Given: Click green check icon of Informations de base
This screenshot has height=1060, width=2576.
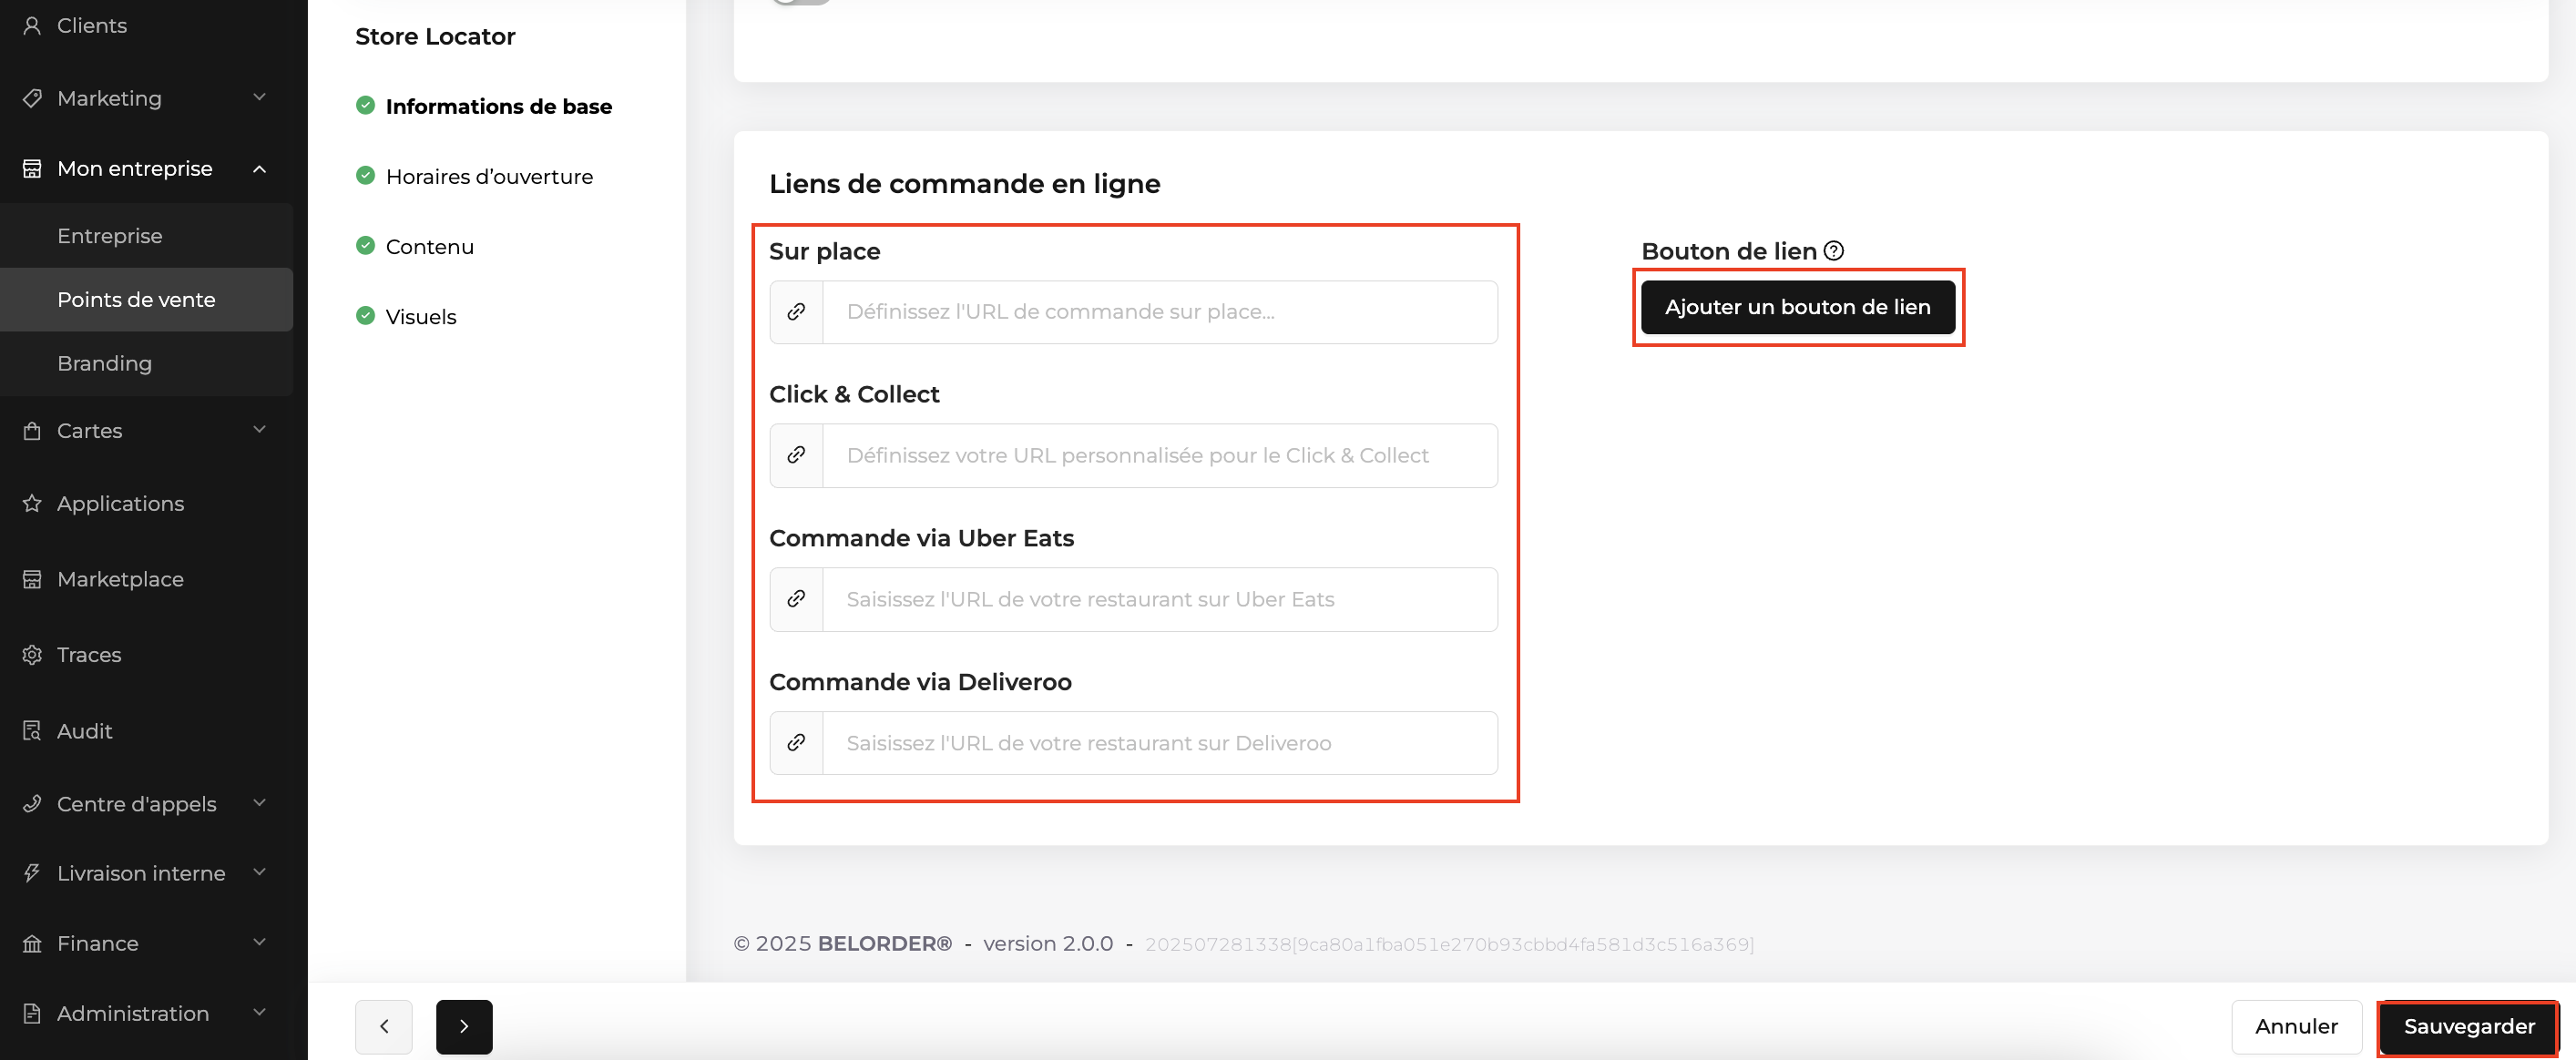Looking at the screenshot, I should tap(366, 105).
